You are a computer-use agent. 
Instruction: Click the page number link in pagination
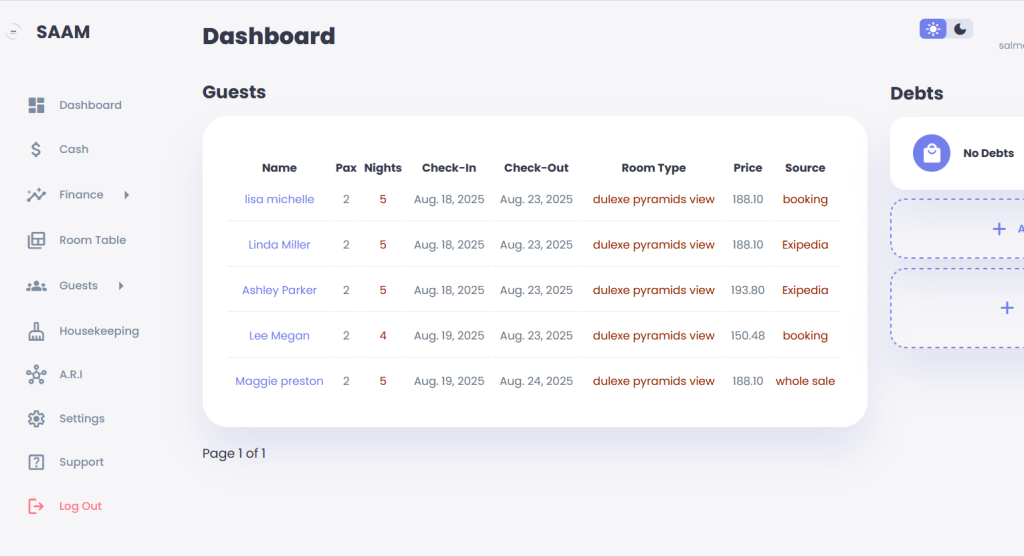263,453
